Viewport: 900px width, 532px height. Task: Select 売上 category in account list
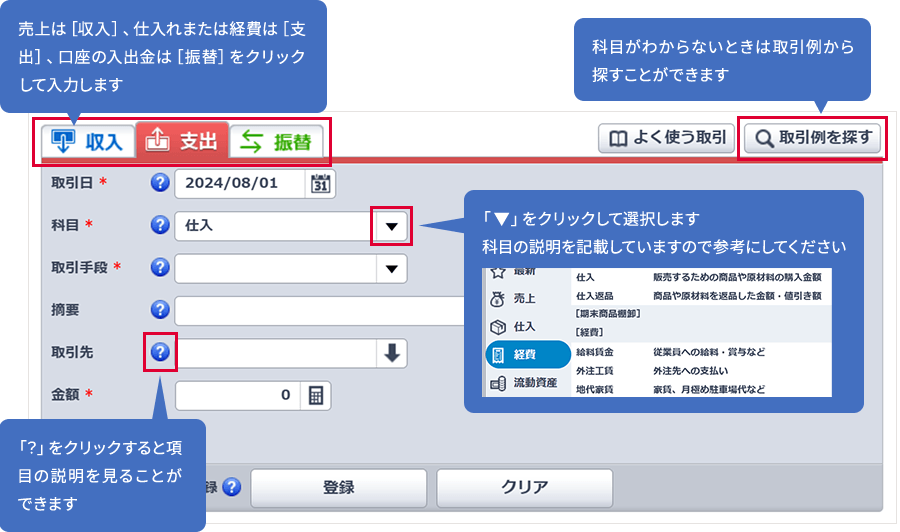point(527,298)
